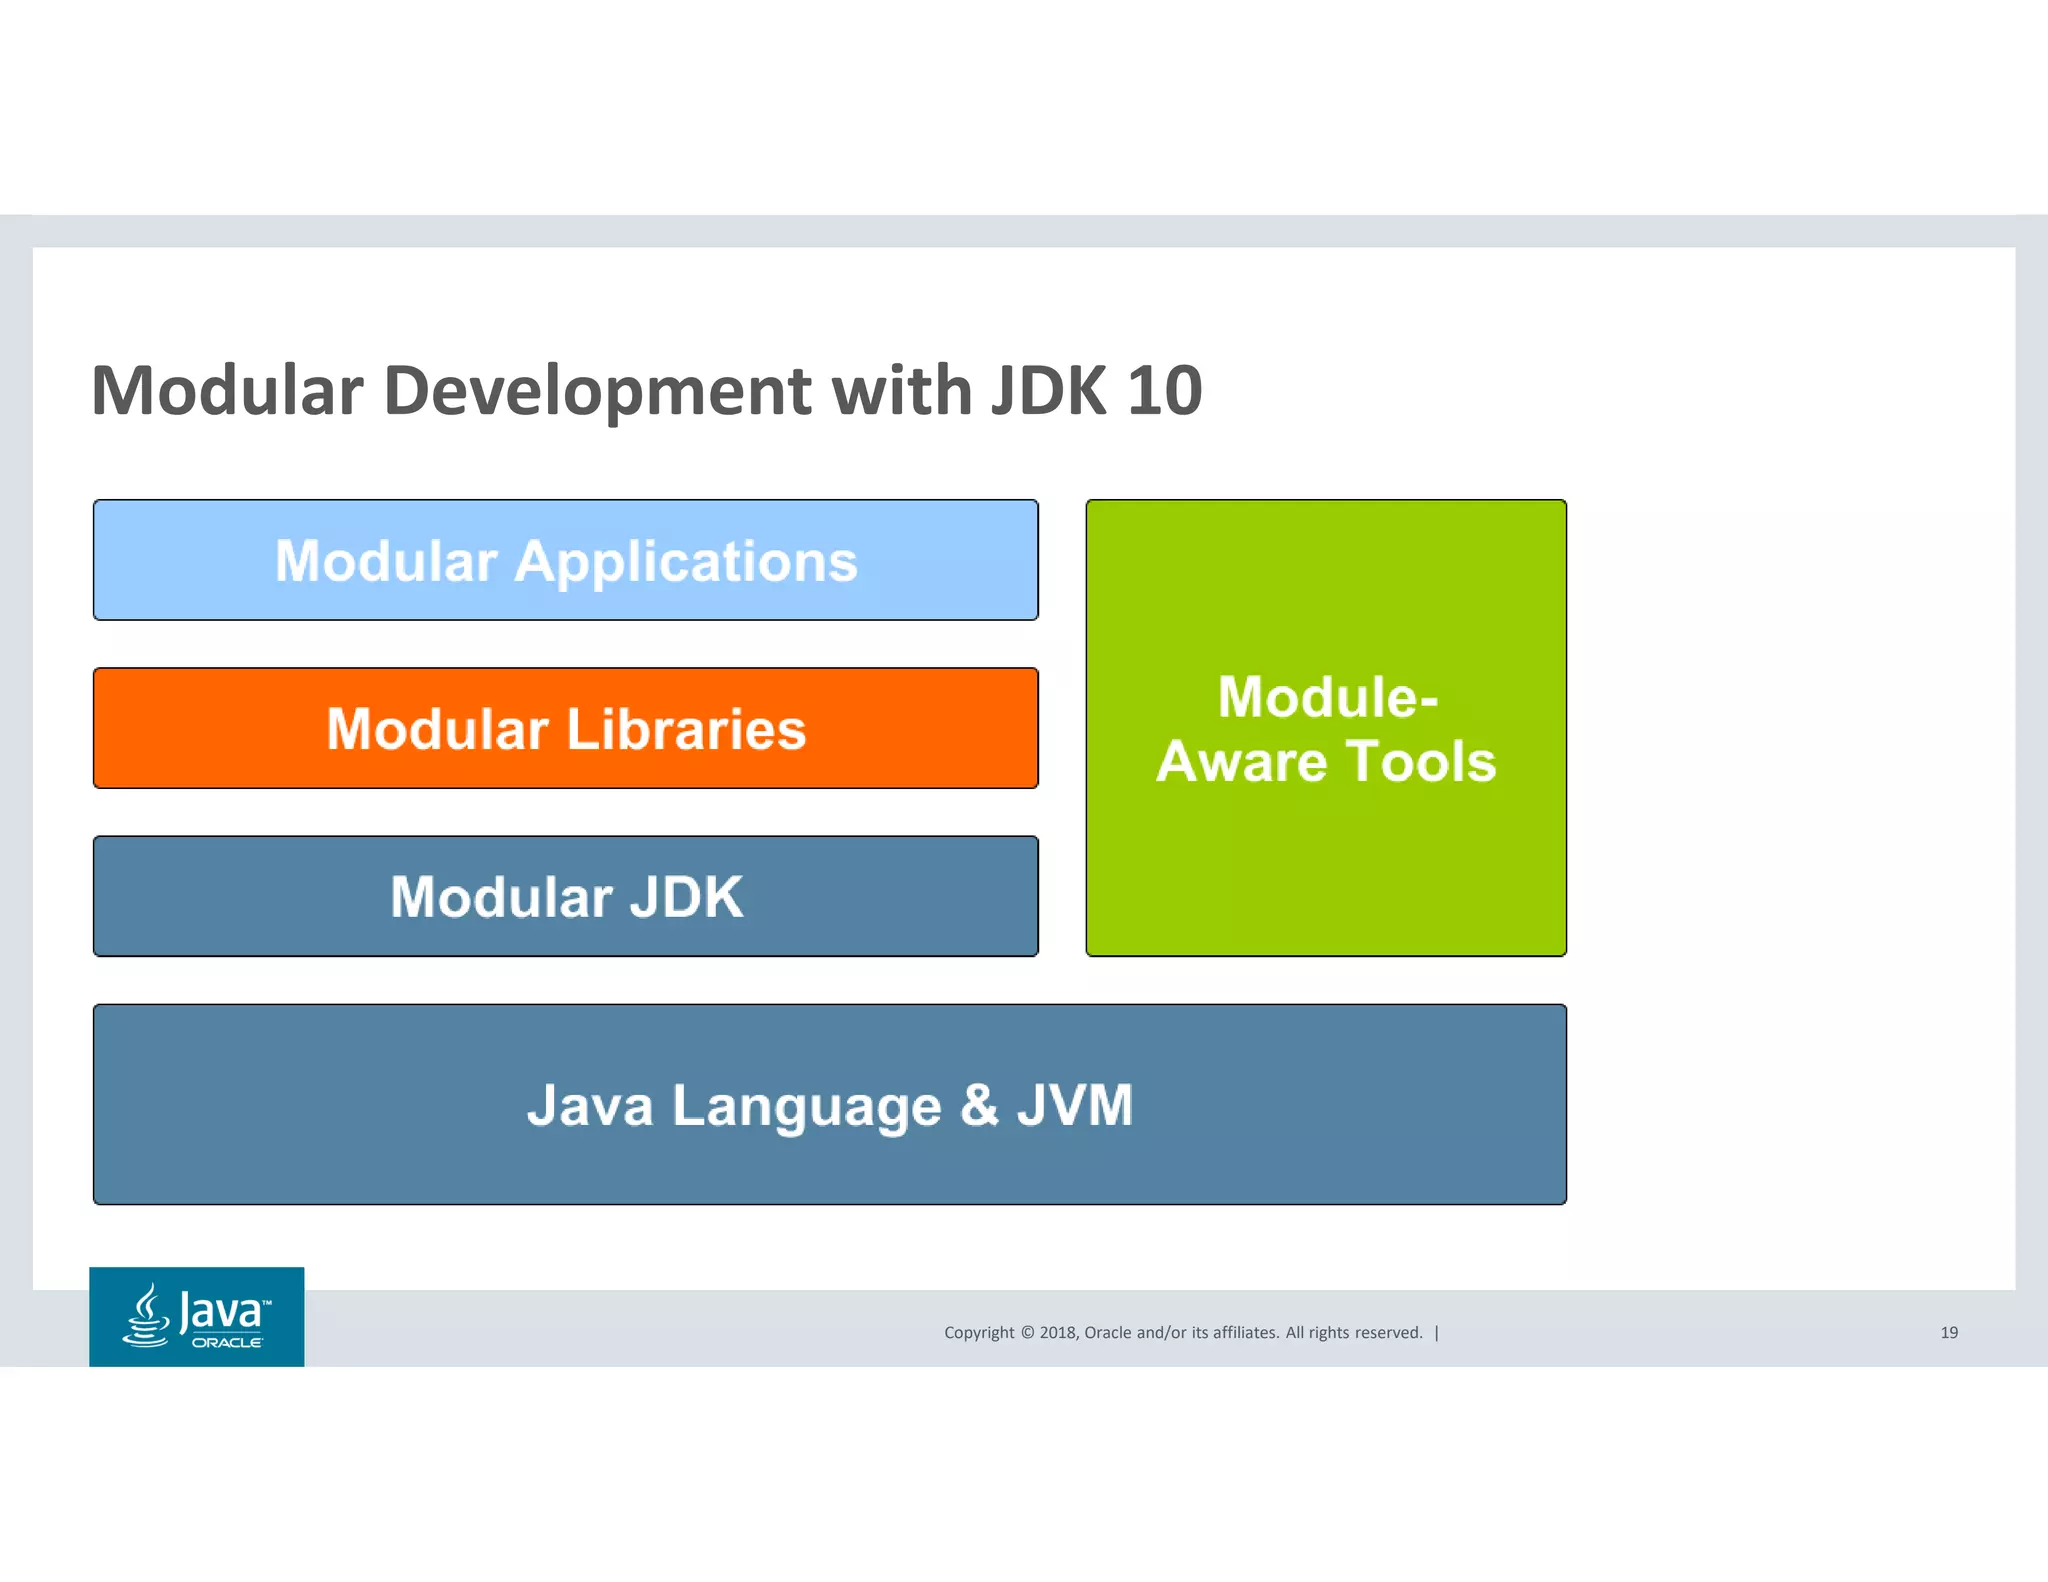Click the word 'Libraries' in the orange box

[686, 729]
